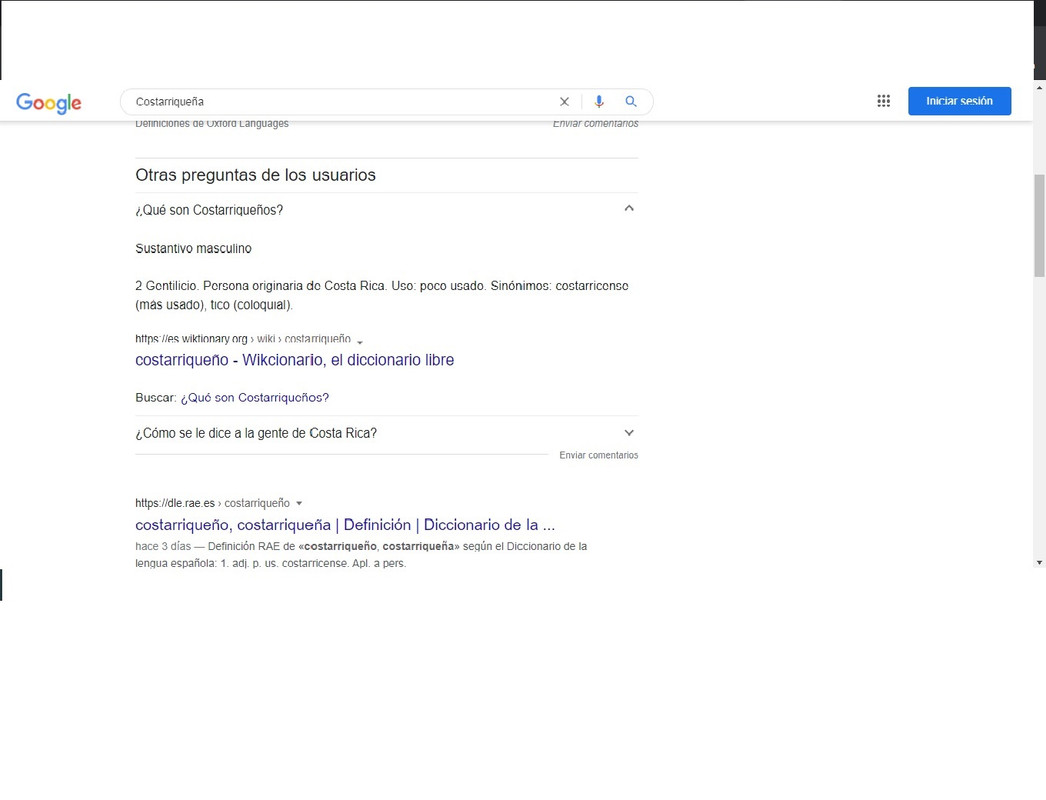The height and width of the screenshot is (800, 1046).
Task: Click the scrollbar down arrow
Action: tap(1039, 562)
